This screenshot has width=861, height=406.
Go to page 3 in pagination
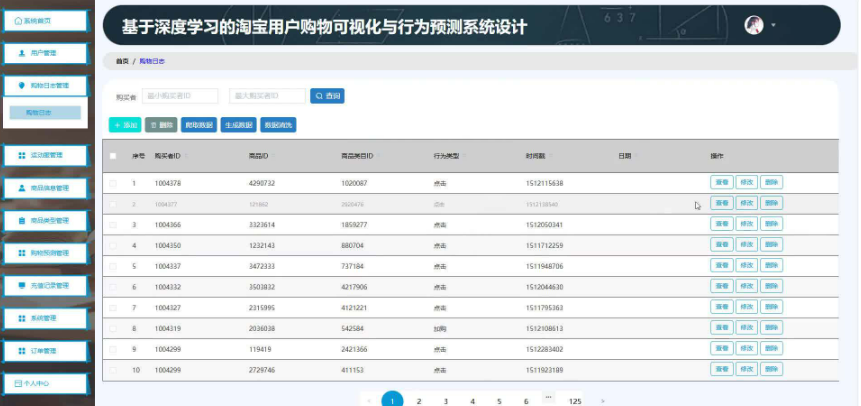(446, 402)
